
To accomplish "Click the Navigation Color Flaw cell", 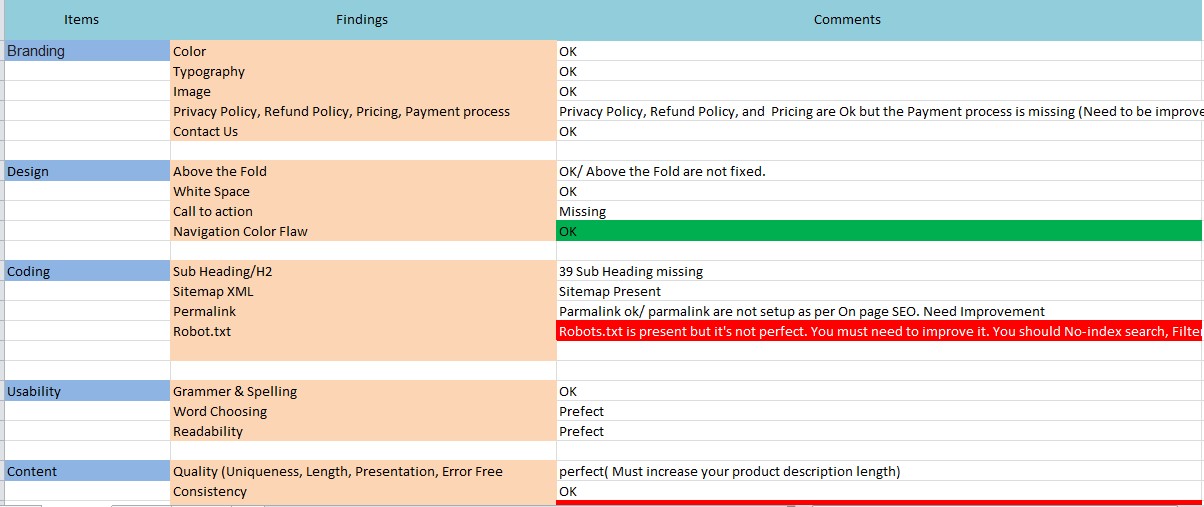I will point(363,231).
